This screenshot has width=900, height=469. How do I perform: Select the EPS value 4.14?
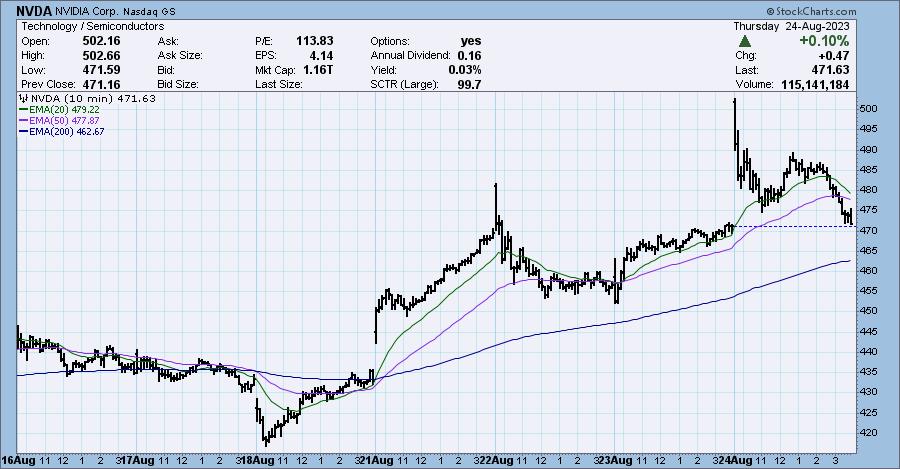(321, 56)
